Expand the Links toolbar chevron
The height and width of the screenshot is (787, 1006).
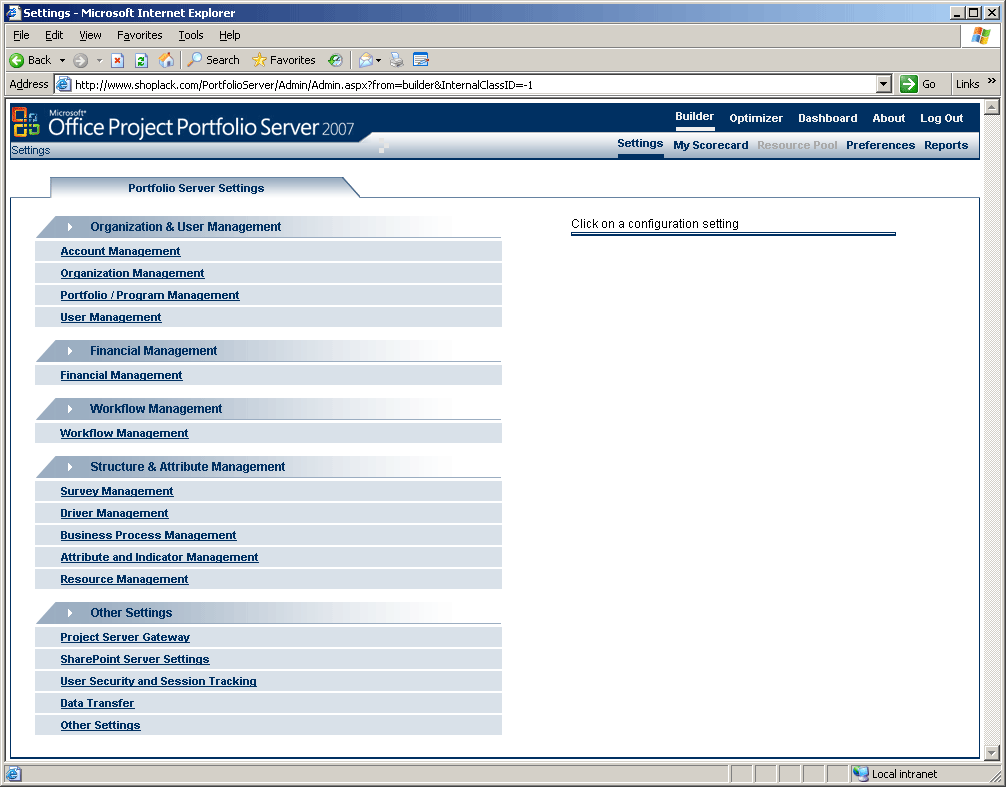point(992,81)
